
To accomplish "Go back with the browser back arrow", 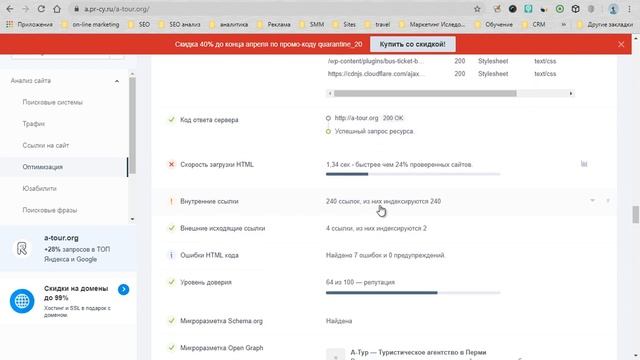I will pos(10,9).
